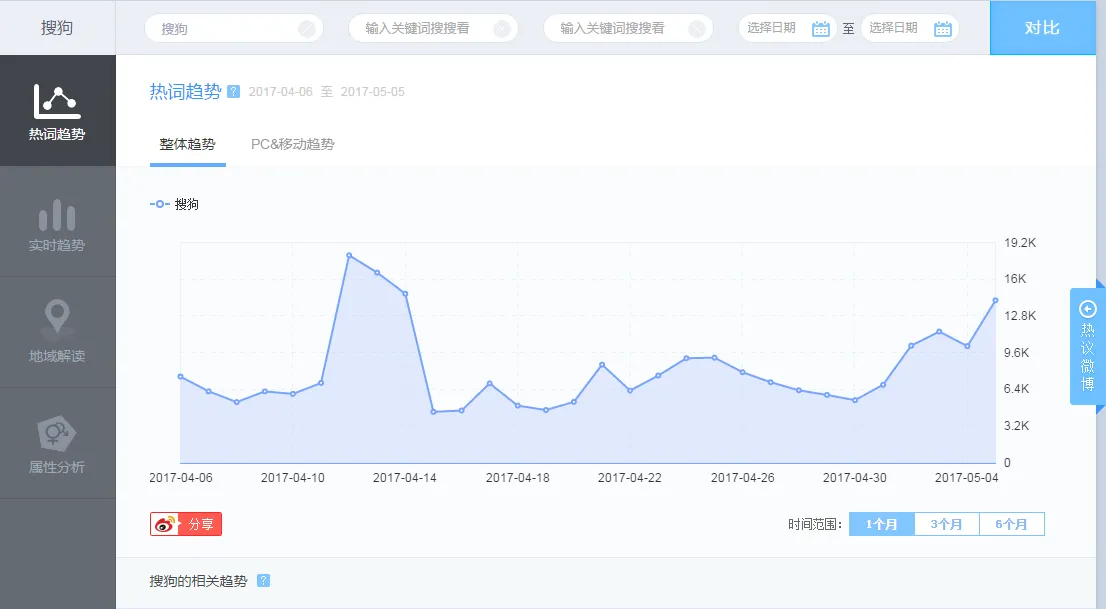
Task: Click the Weibo 分享 share button
Action: (186, 524)
